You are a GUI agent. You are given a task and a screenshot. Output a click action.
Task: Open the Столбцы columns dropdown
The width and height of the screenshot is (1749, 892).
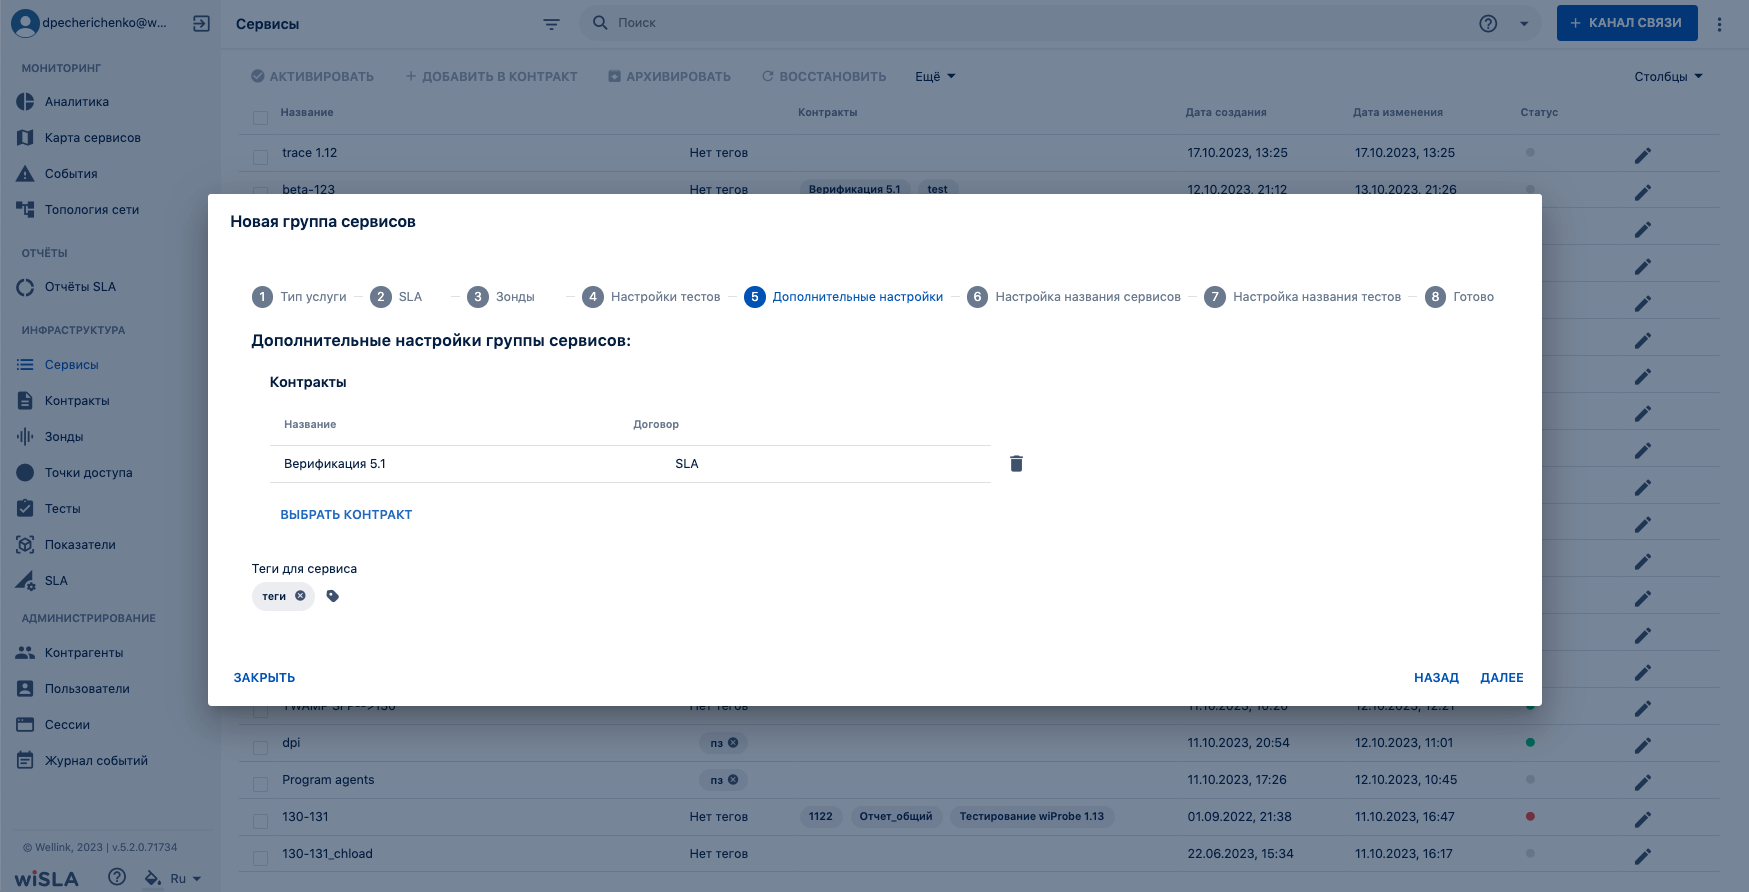pyautogui.click(x=1668, y=77)
